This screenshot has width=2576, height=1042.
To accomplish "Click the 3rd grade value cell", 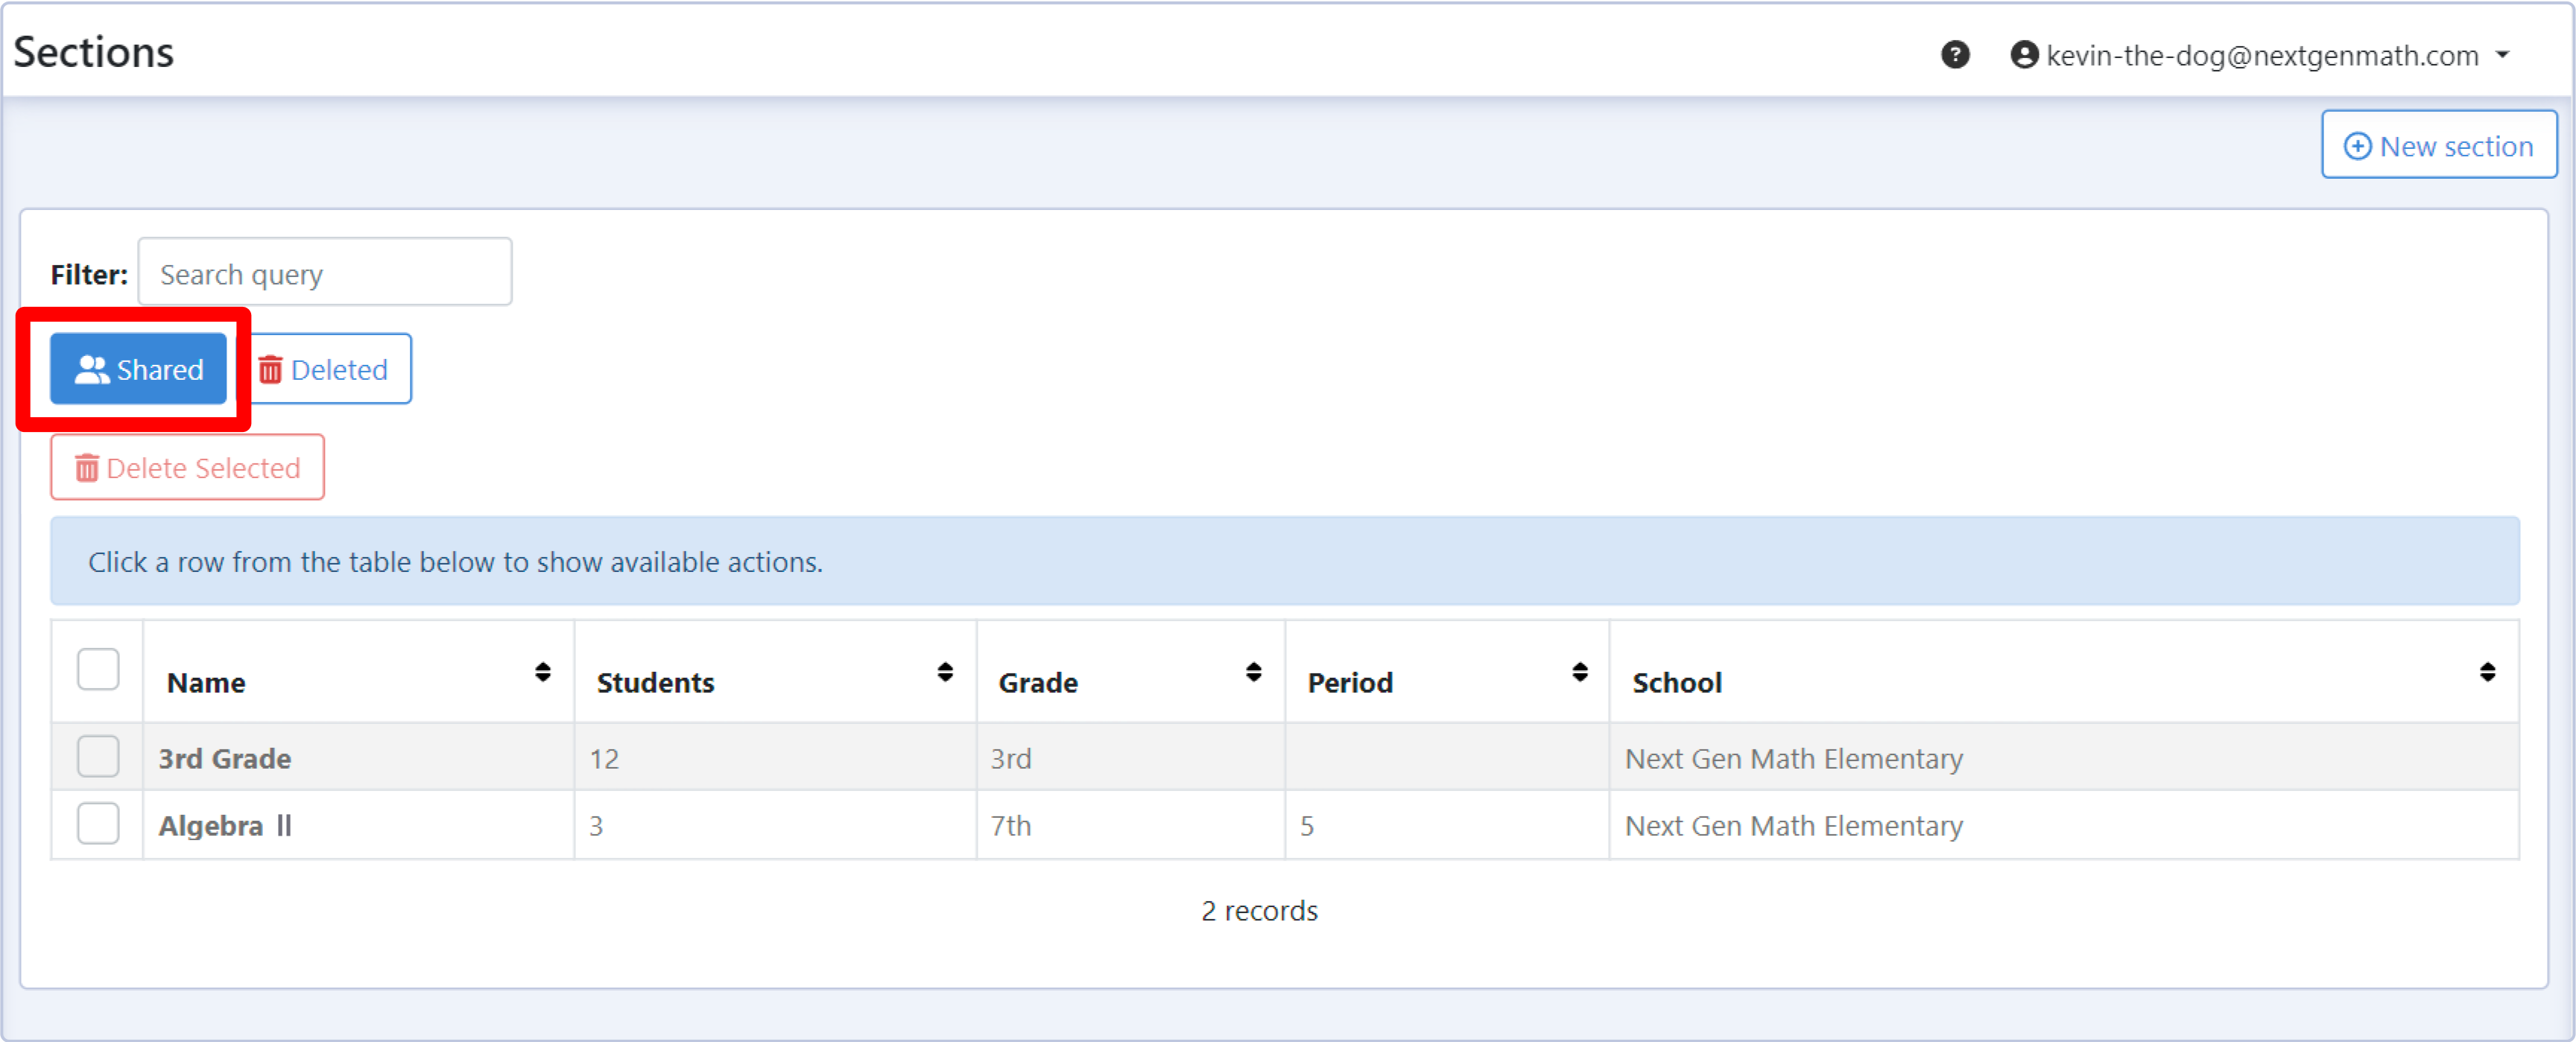I will pos(1131,758).
